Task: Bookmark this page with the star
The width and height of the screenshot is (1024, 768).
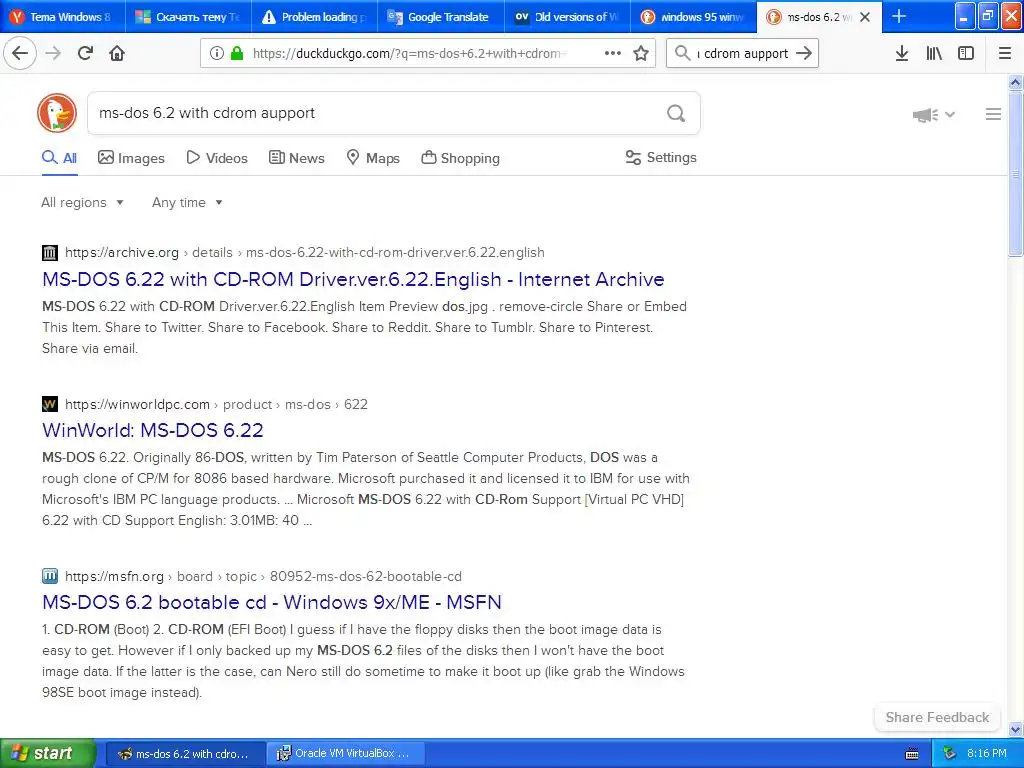Action: click(x=641, y=54)
